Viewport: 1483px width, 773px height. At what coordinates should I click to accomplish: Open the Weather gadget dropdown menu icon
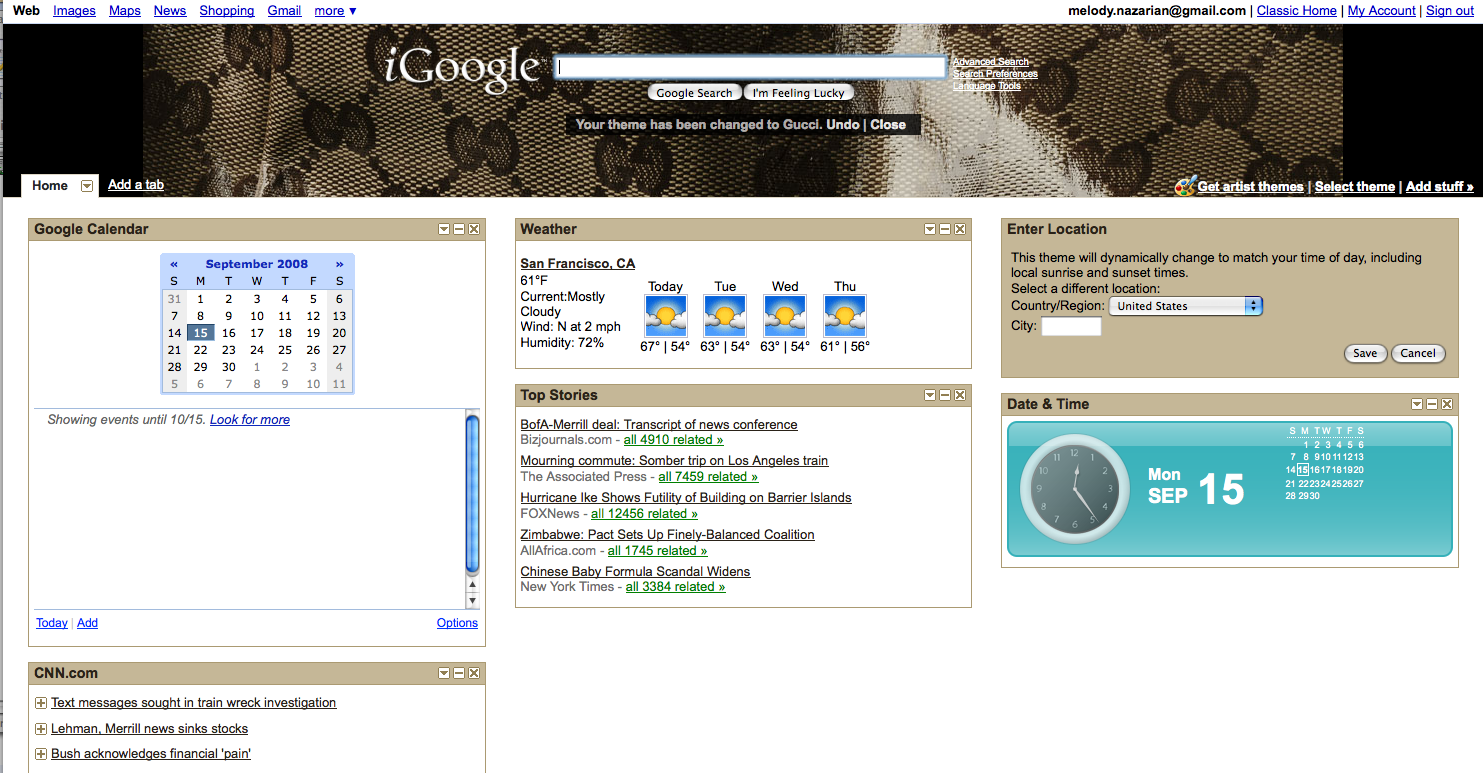coord(930,229)
